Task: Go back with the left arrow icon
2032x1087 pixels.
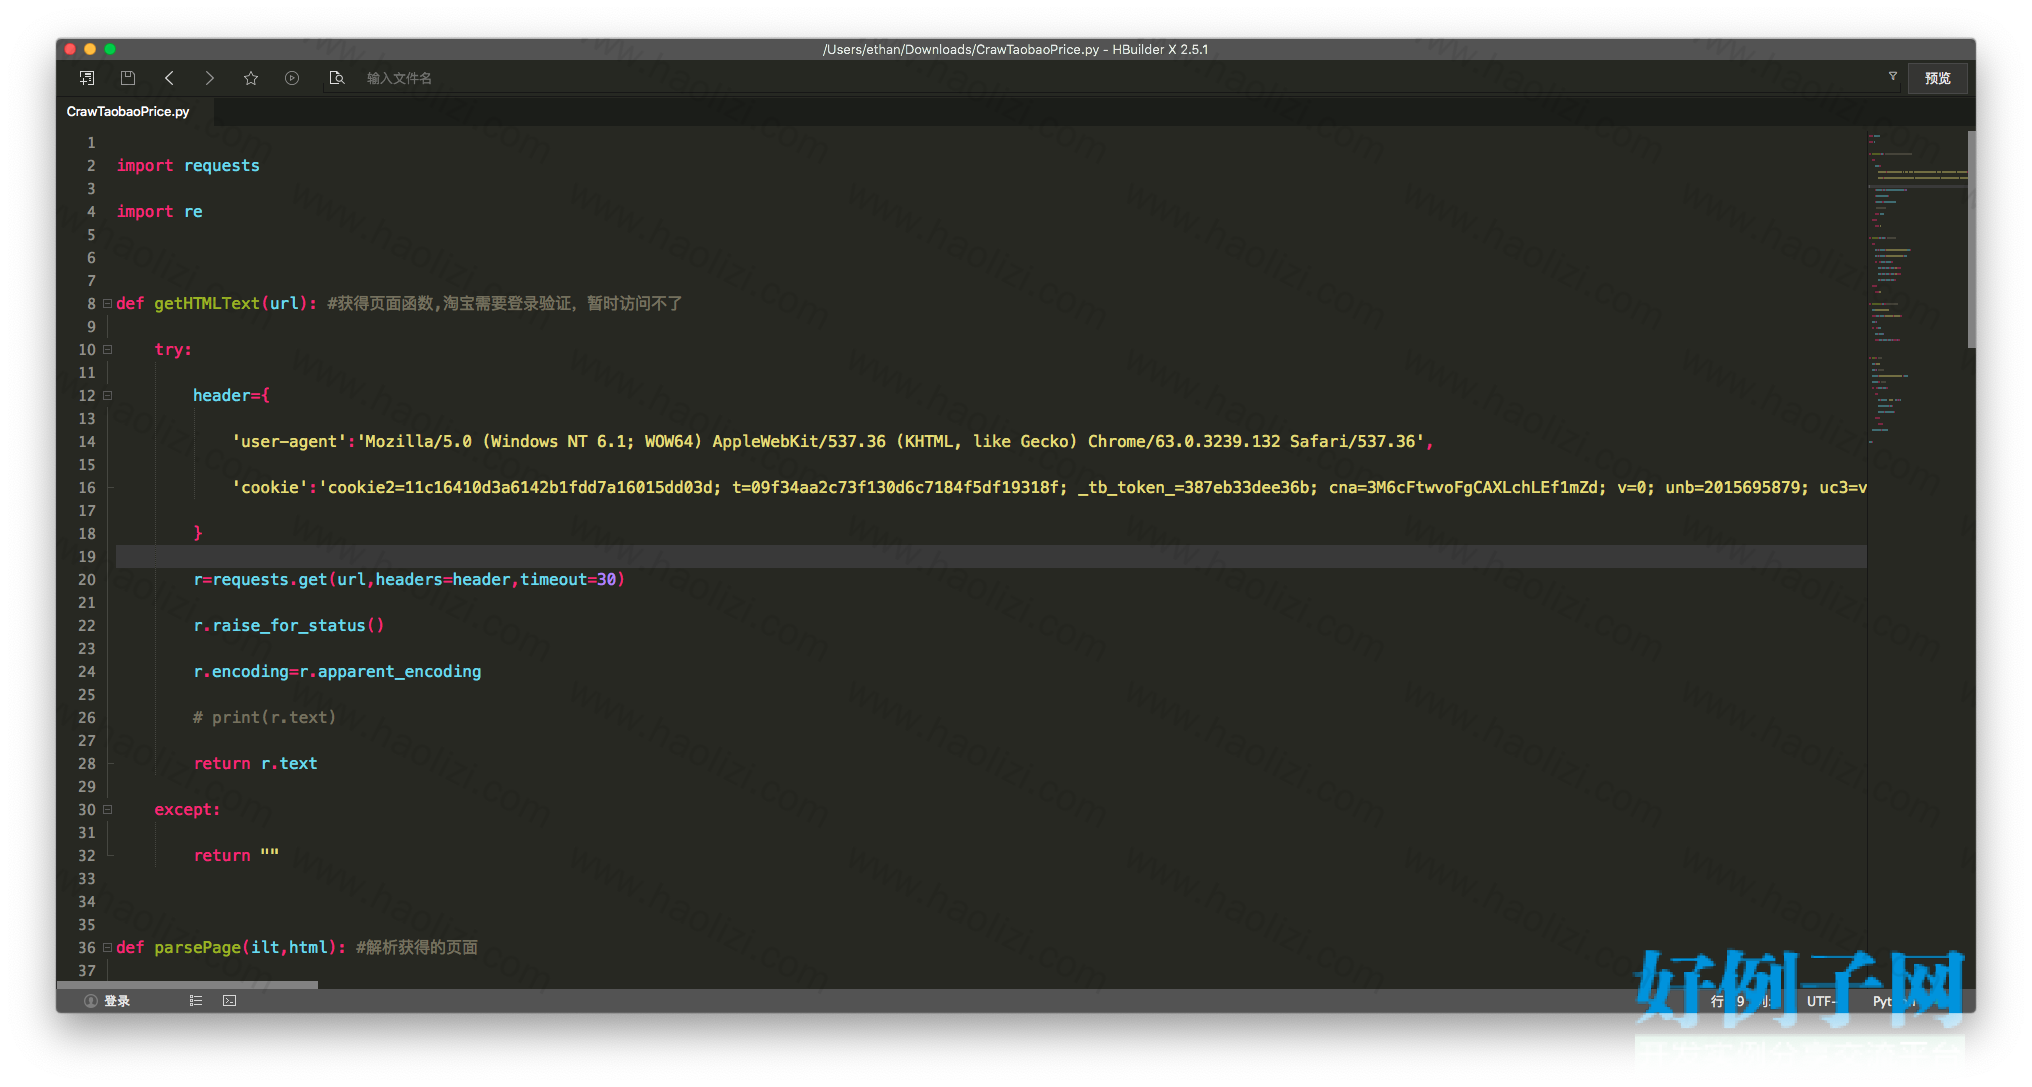Action: [x=169, y=78]
